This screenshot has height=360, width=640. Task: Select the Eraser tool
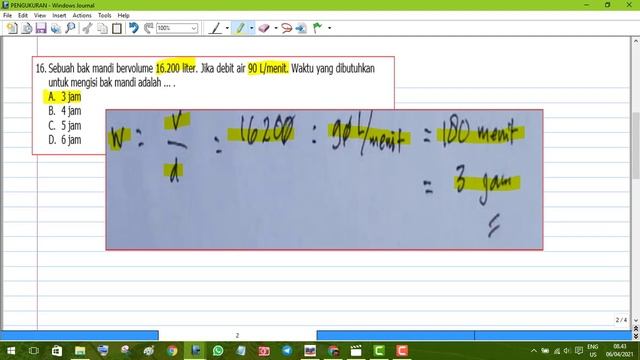[264, 28]
